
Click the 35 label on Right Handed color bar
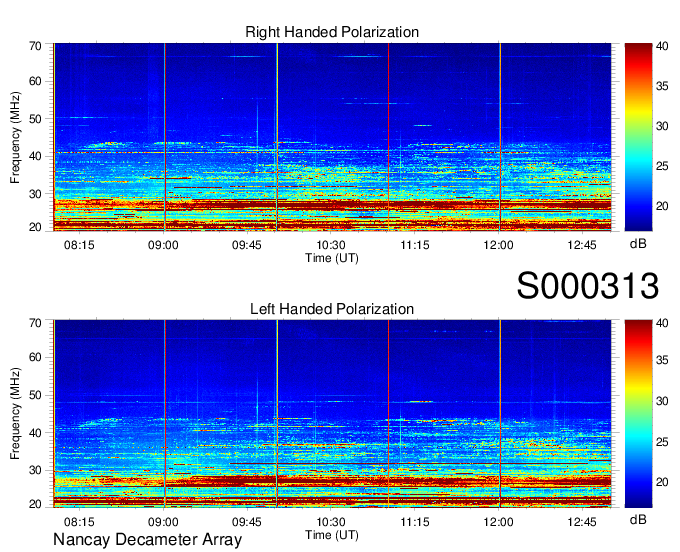click(x=662, y=86)
